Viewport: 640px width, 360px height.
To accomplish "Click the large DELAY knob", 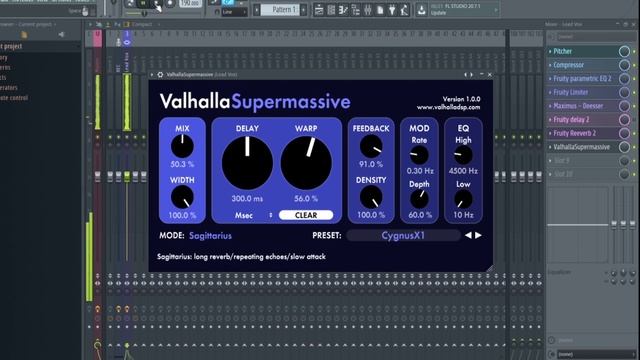I will tap(247, 163).
